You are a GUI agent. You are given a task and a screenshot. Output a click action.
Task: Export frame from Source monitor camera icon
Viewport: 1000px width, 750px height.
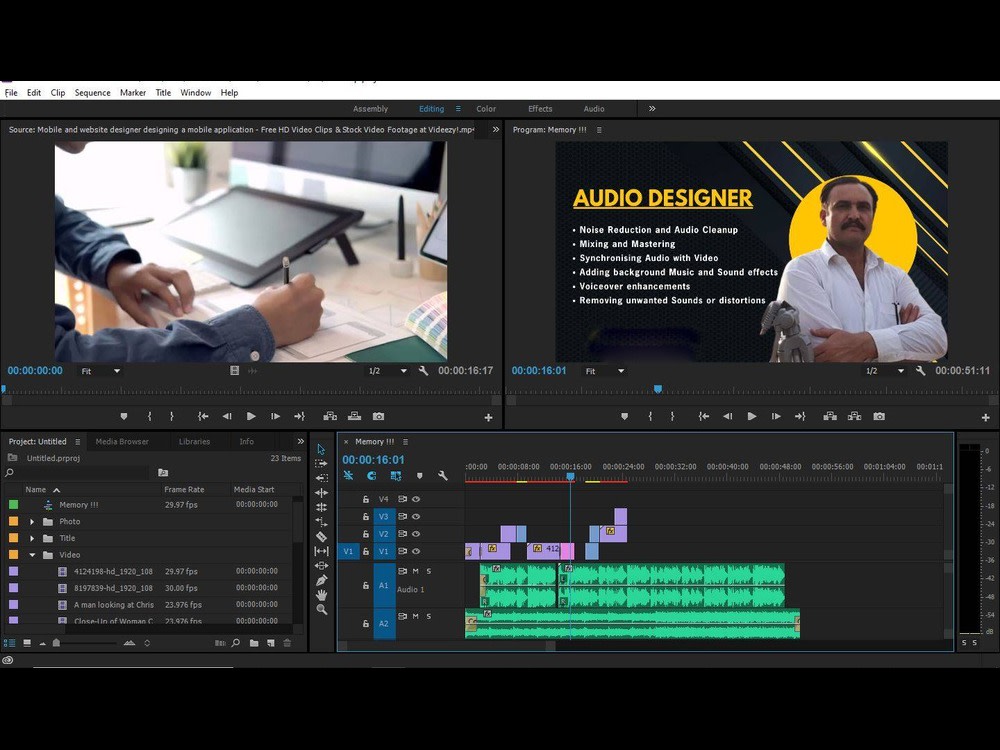pos(378,416)
